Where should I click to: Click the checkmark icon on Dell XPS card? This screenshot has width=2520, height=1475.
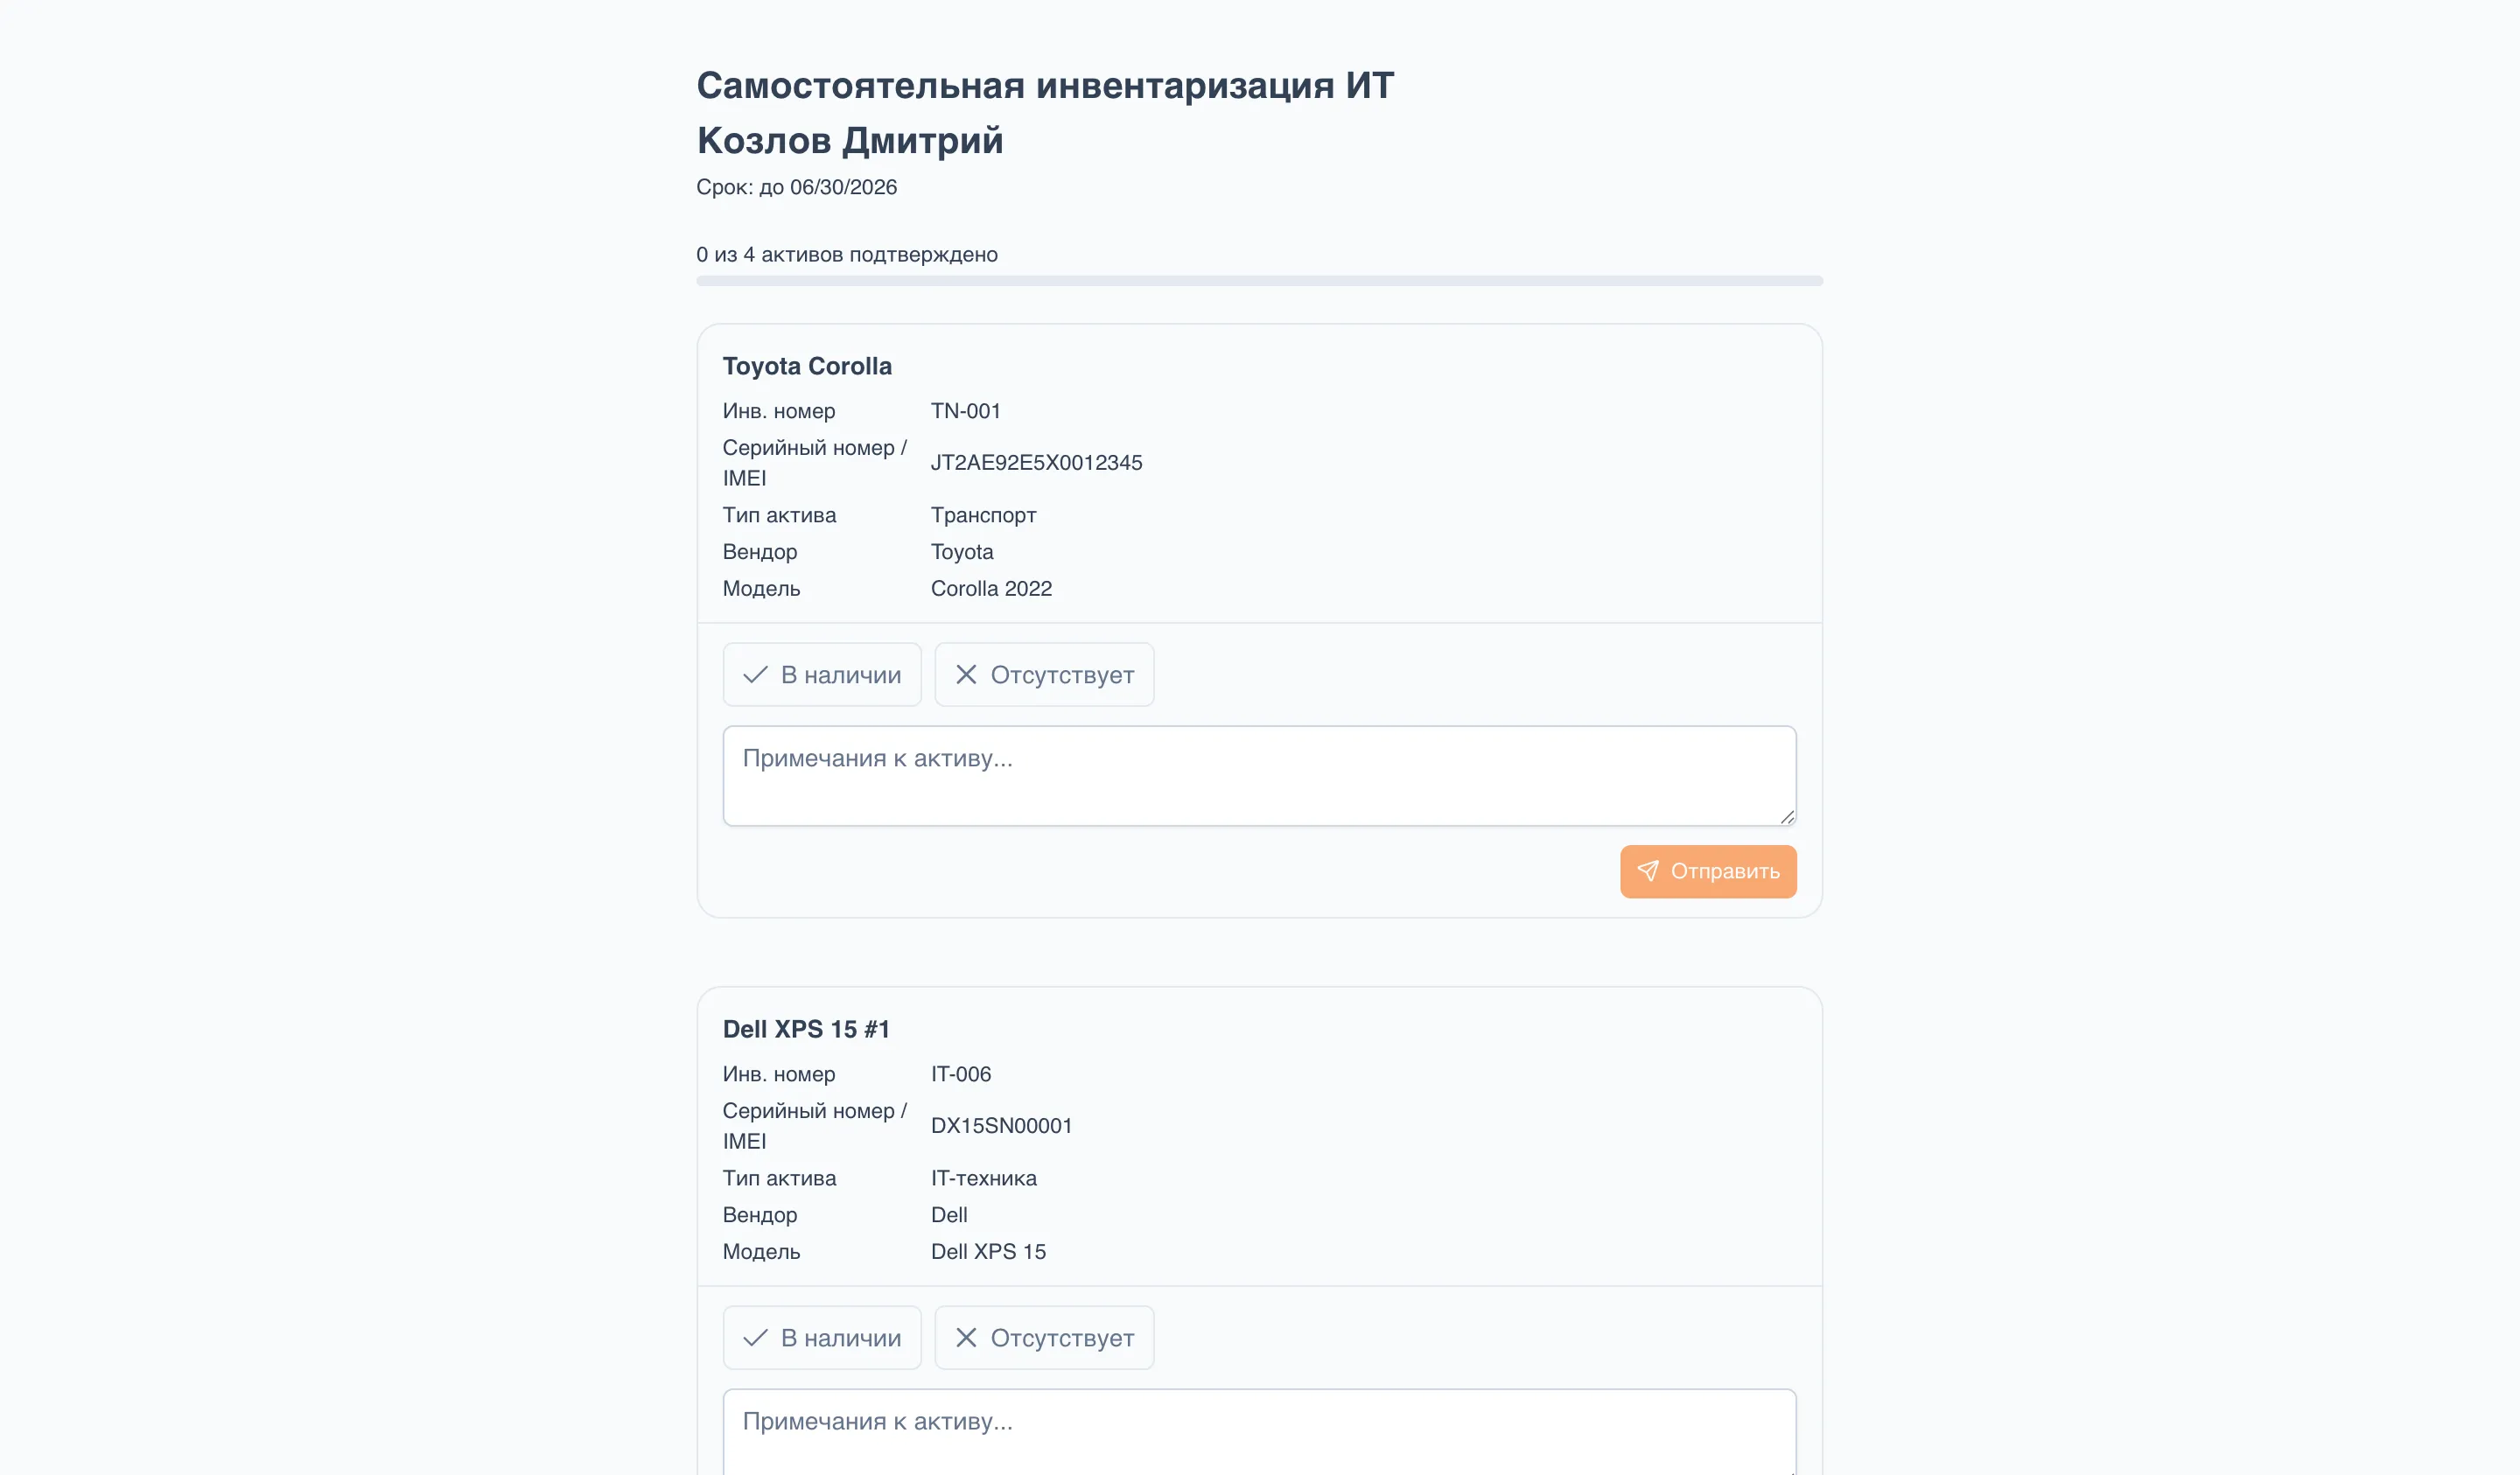click(755, 1338)
